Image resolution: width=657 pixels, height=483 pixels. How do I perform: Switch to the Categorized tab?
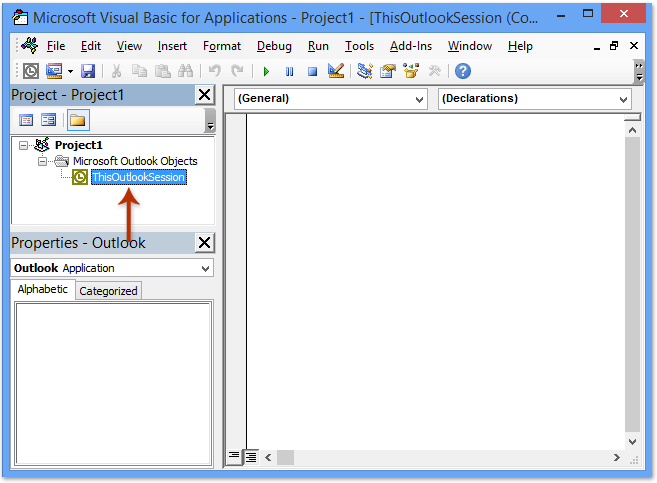tap(109, 291)
